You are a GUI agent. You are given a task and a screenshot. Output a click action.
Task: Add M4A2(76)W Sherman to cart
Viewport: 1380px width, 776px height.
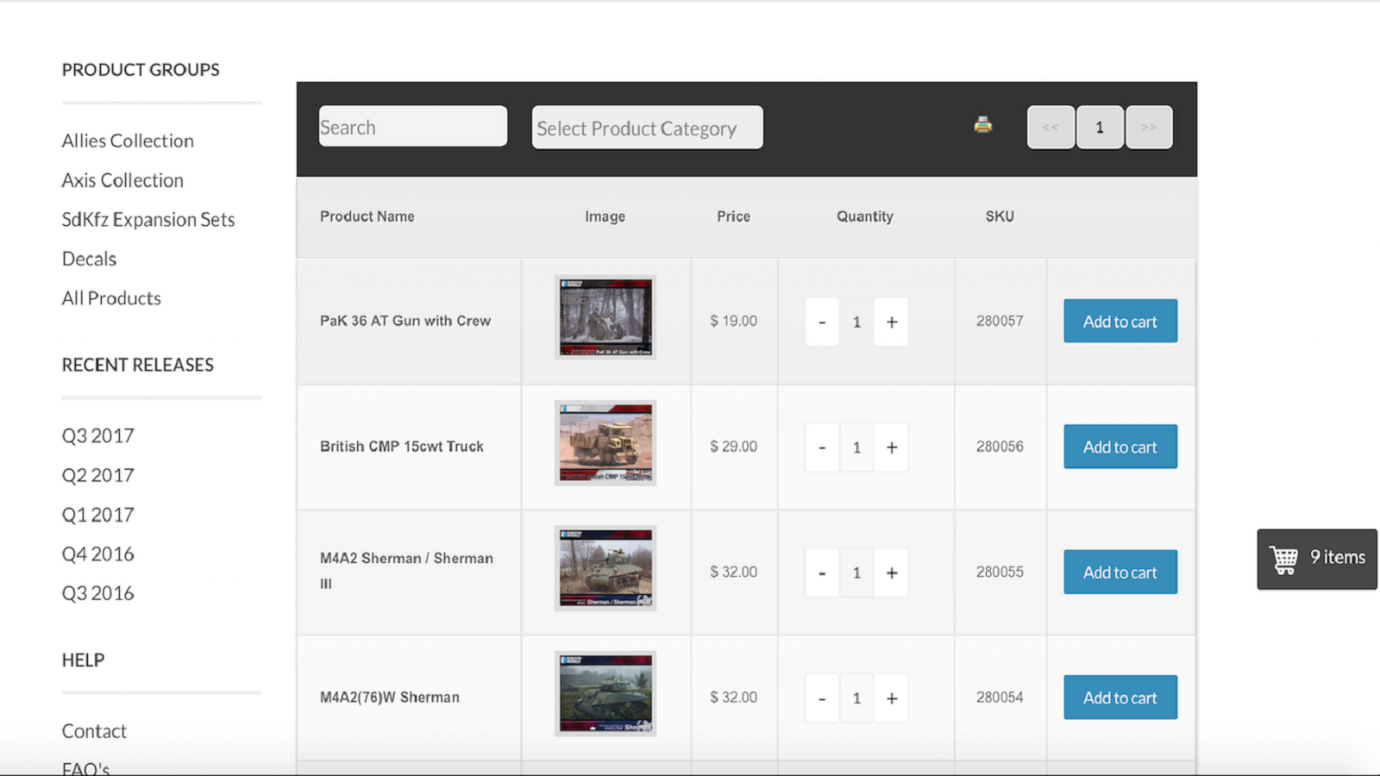[x=1120, y=698]
